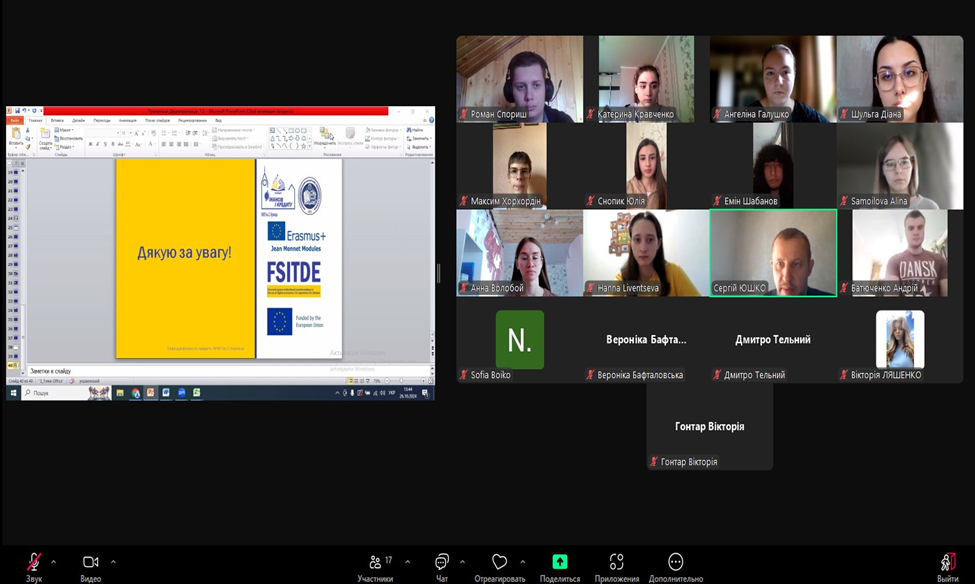Start camera using the Видео button
The width and height of the screenshot is (975, 584).
coord(91,567)
